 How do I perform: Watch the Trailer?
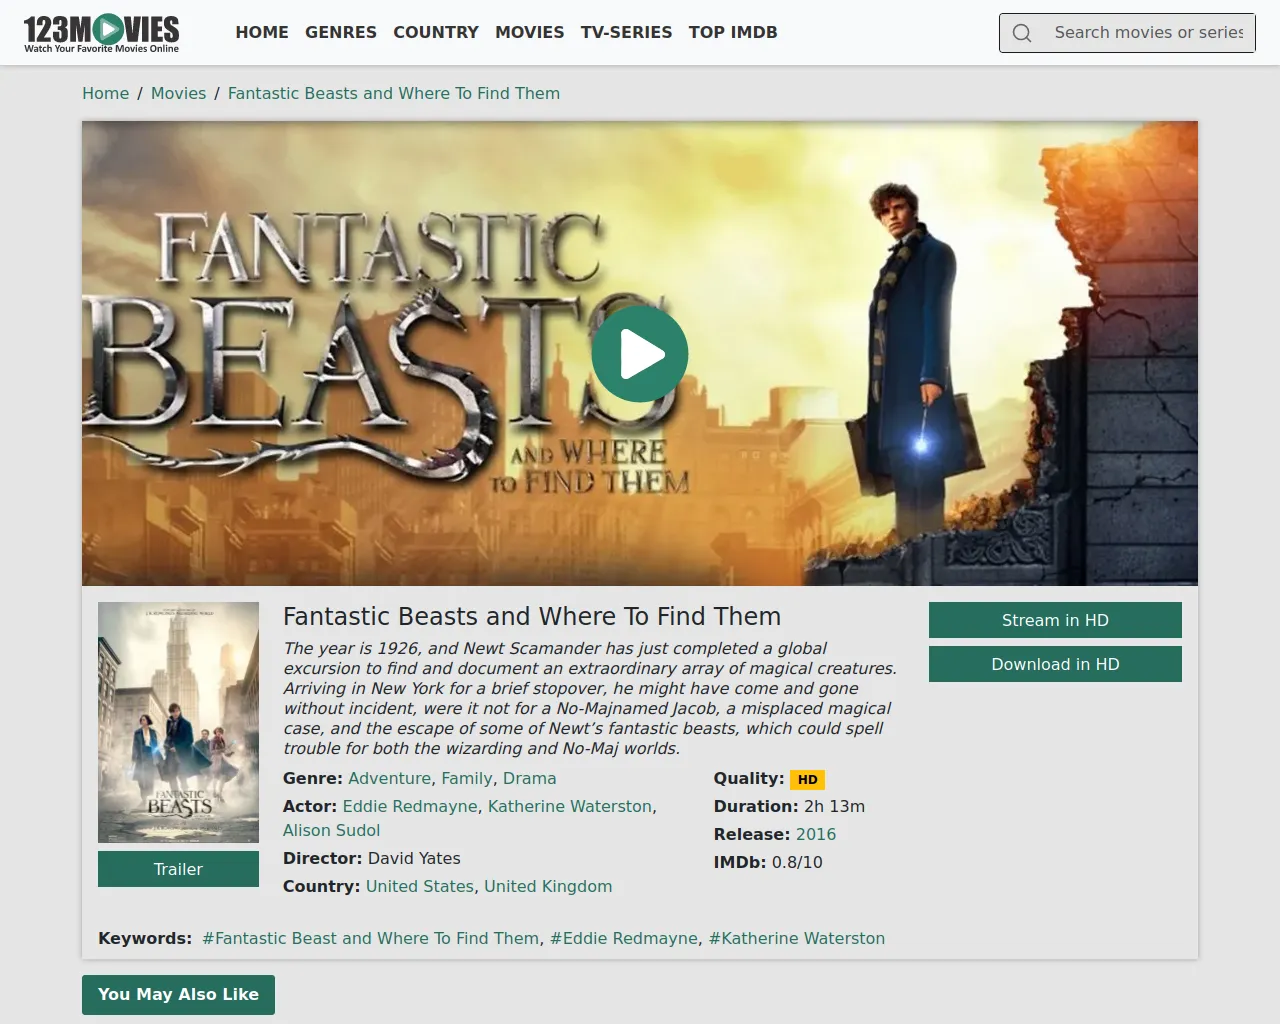tap(178, 869)
